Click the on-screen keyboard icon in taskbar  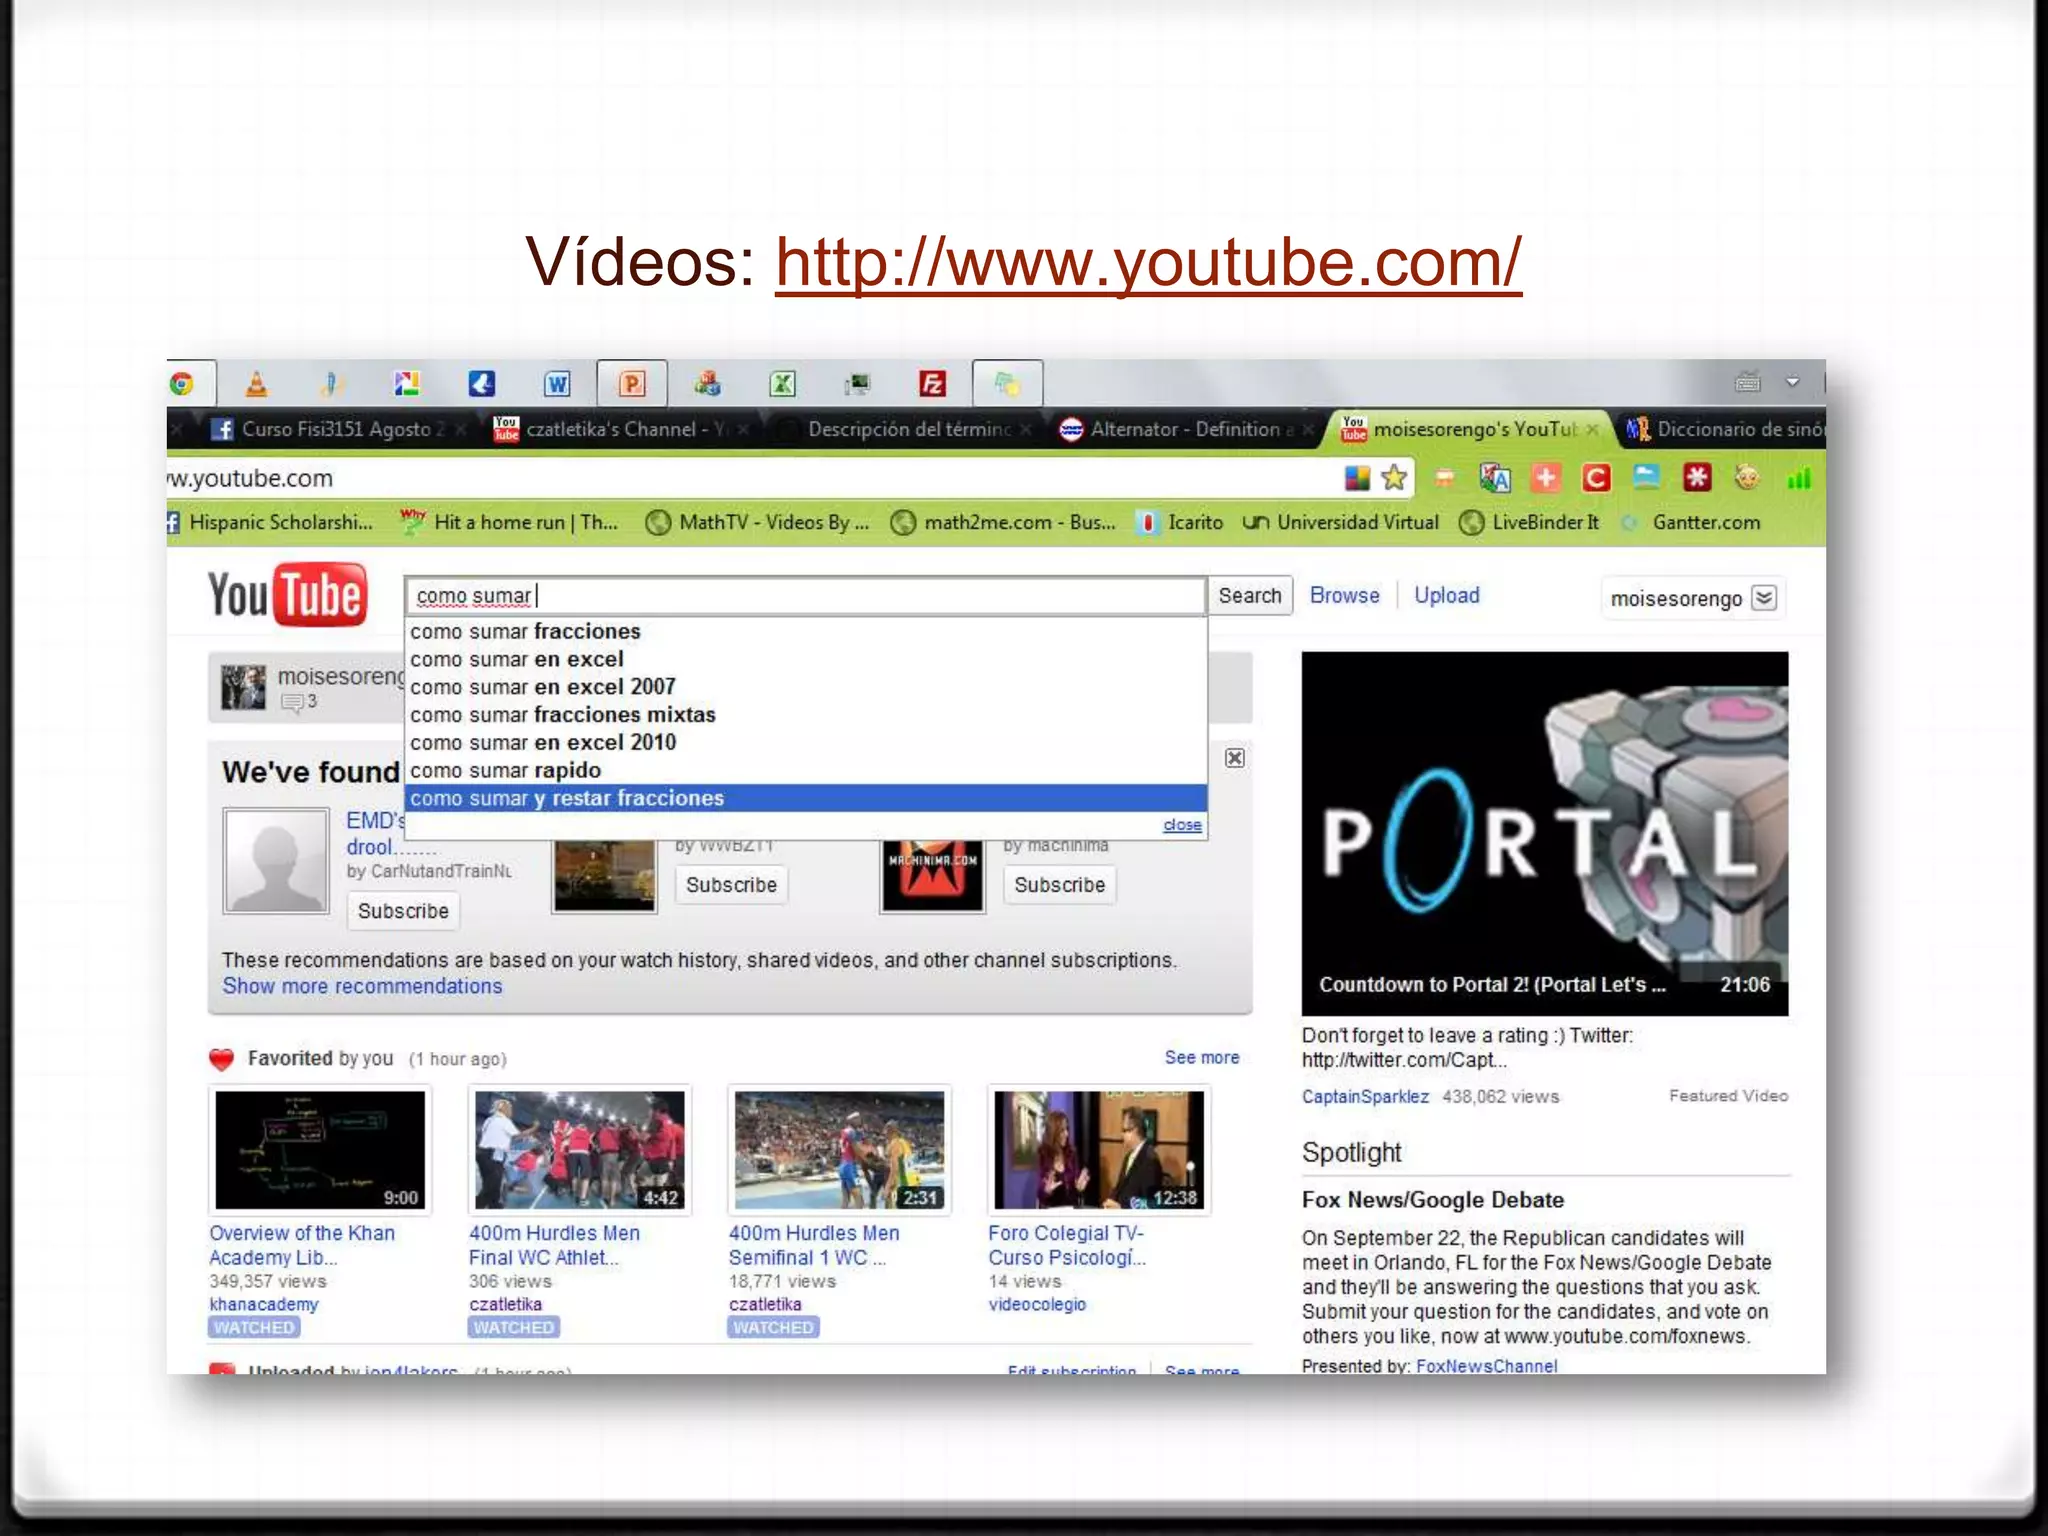[x=1747, y=381]
